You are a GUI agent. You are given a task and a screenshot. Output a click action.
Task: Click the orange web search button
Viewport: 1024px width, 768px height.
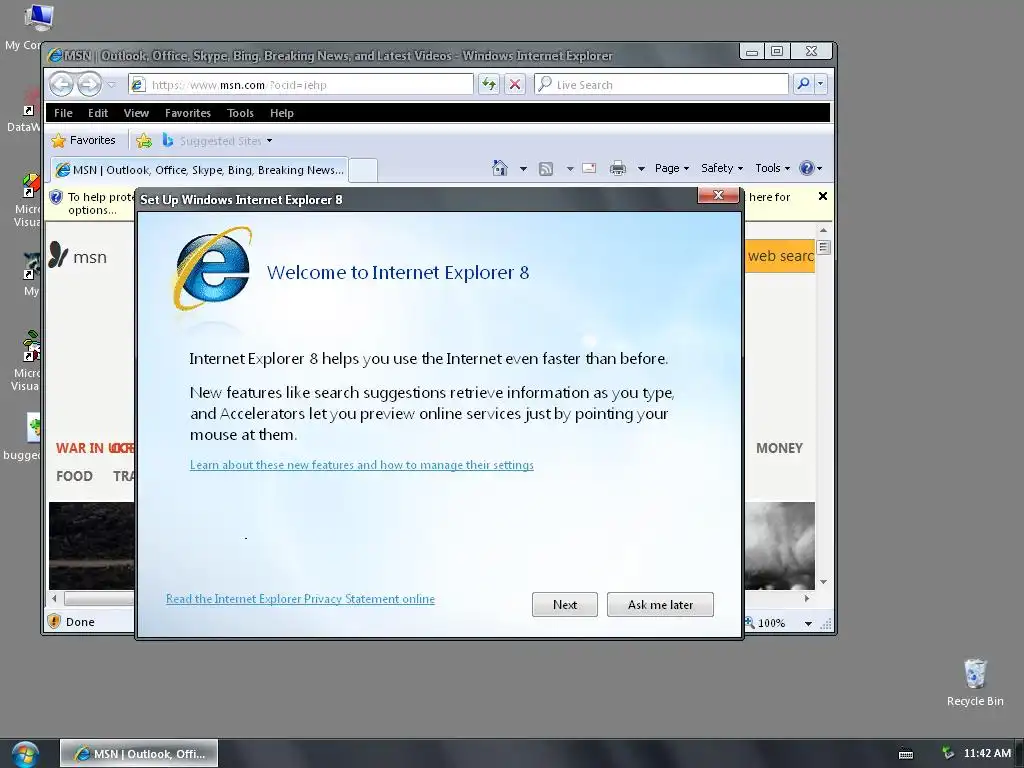780,256
